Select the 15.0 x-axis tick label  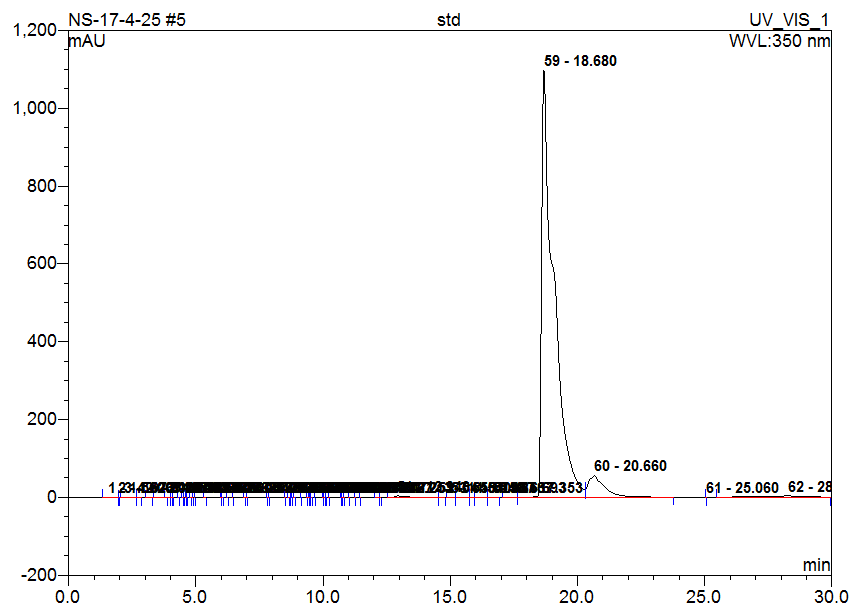click(x=450, y=596)
